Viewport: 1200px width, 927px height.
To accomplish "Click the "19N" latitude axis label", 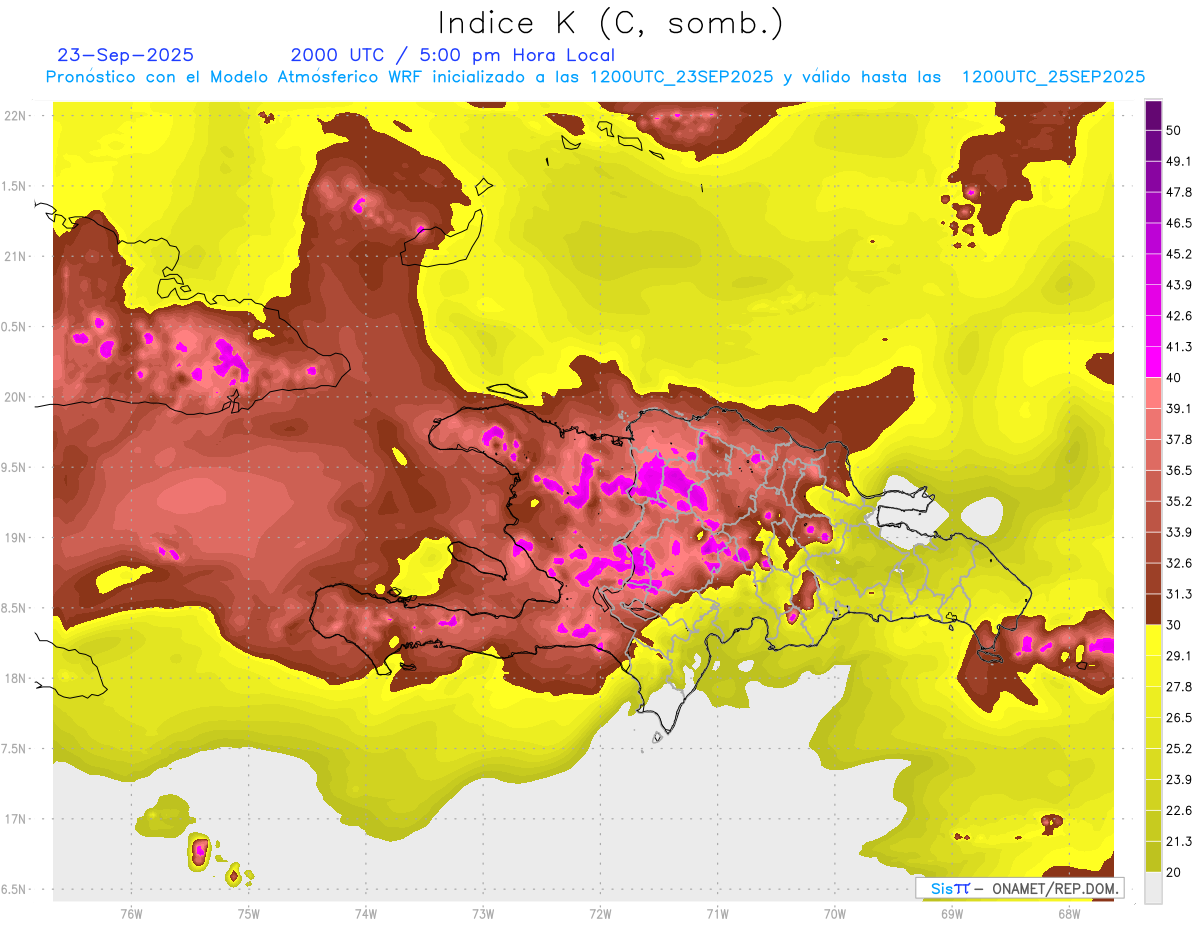I will click(x=16, y=537).
